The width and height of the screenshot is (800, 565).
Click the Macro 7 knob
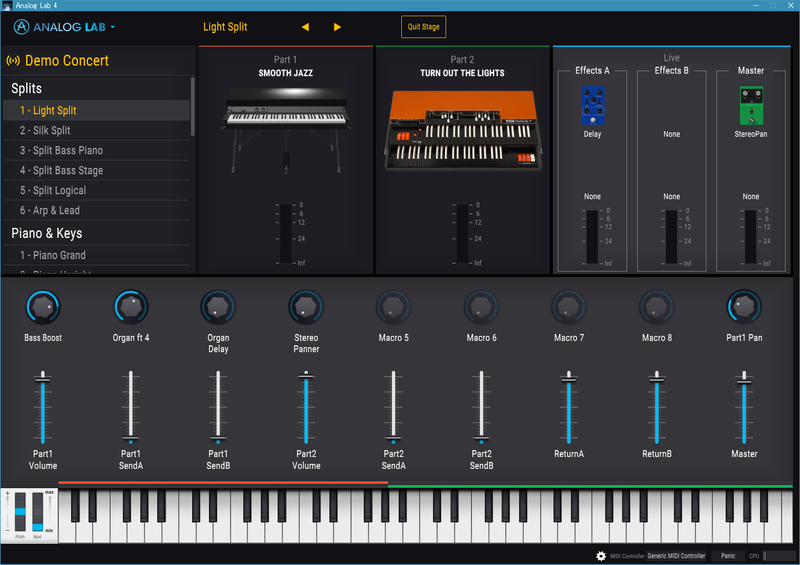pos(569,307)
